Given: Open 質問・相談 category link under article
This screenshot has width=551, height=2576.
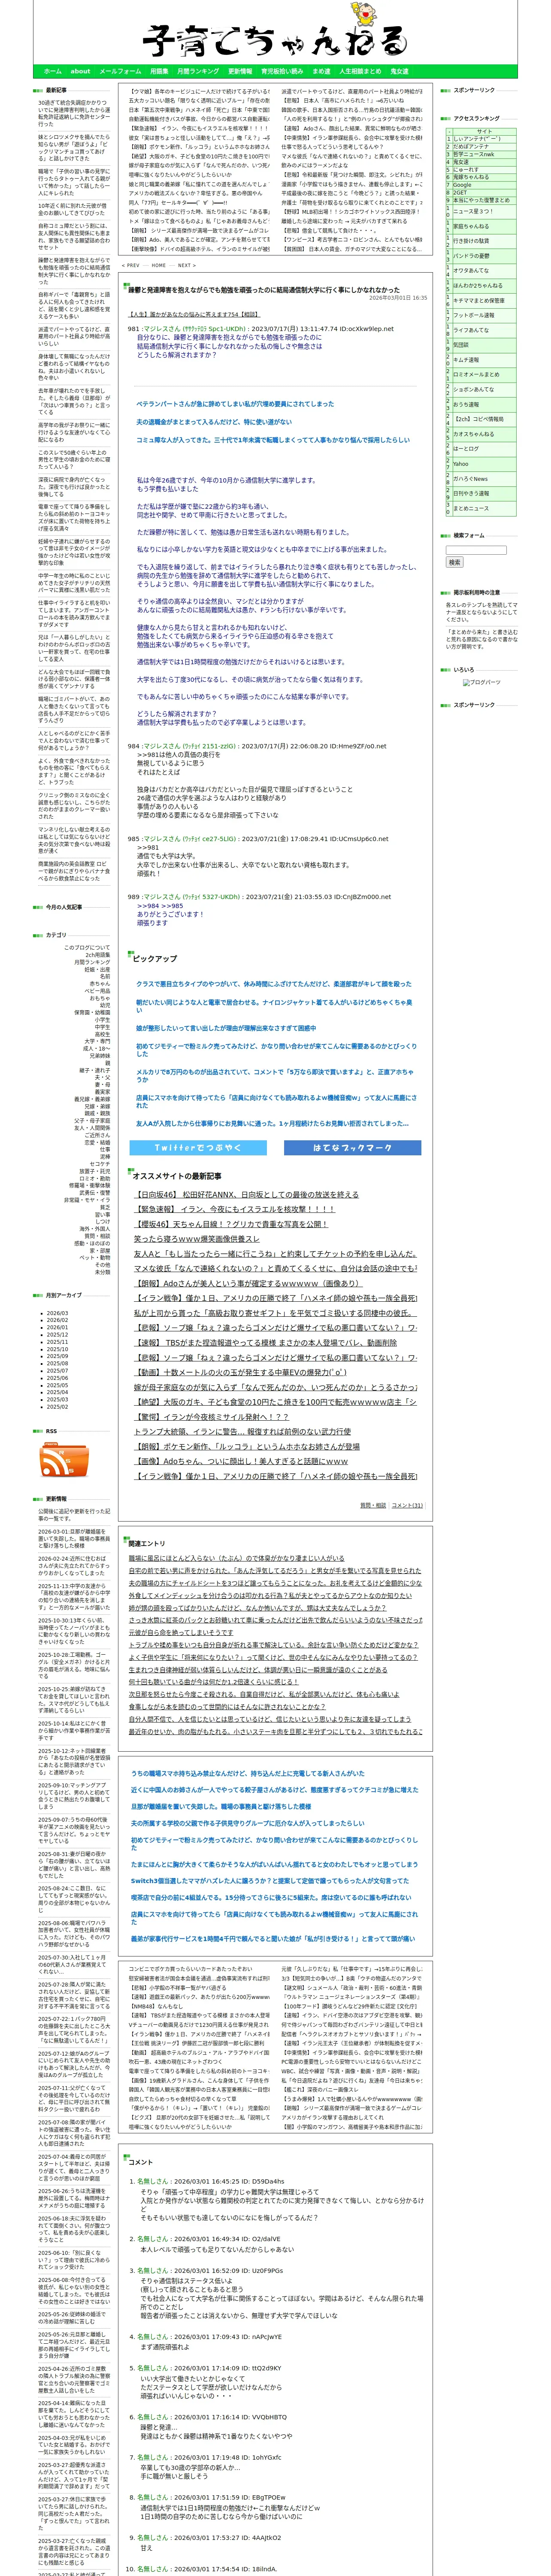Looking at the screenshot, I should [372, 1505].
